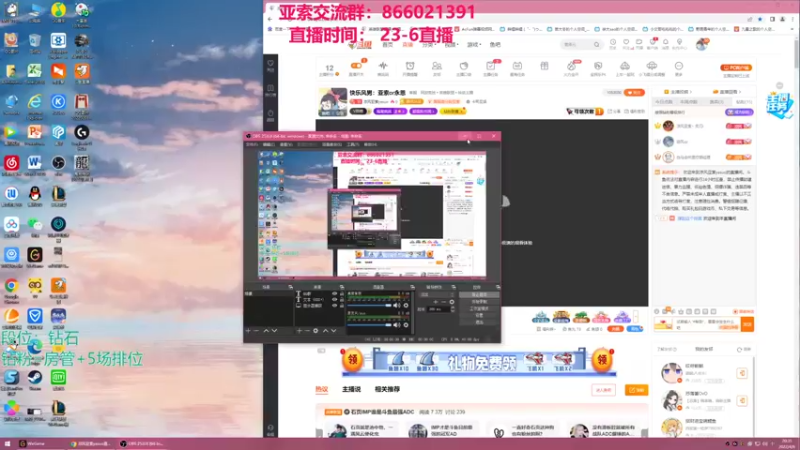Viewport: 800px width, 450px height.
Task: Toggle lock on first OBS source
Action: (342, 293)
